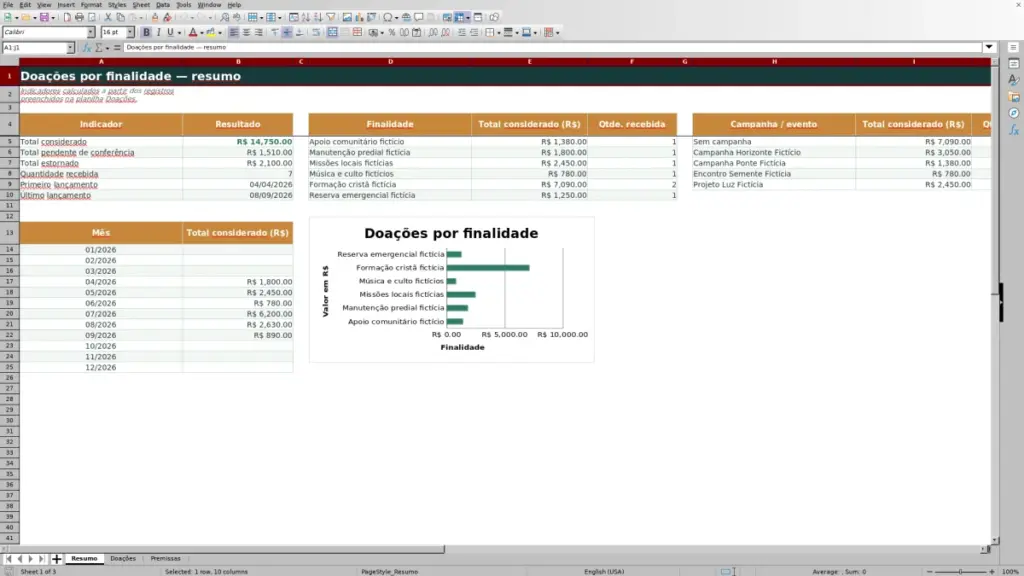Add a new sheet with plus button
The height and width of the screenshot is (576, 1024).
click(56, 559)
